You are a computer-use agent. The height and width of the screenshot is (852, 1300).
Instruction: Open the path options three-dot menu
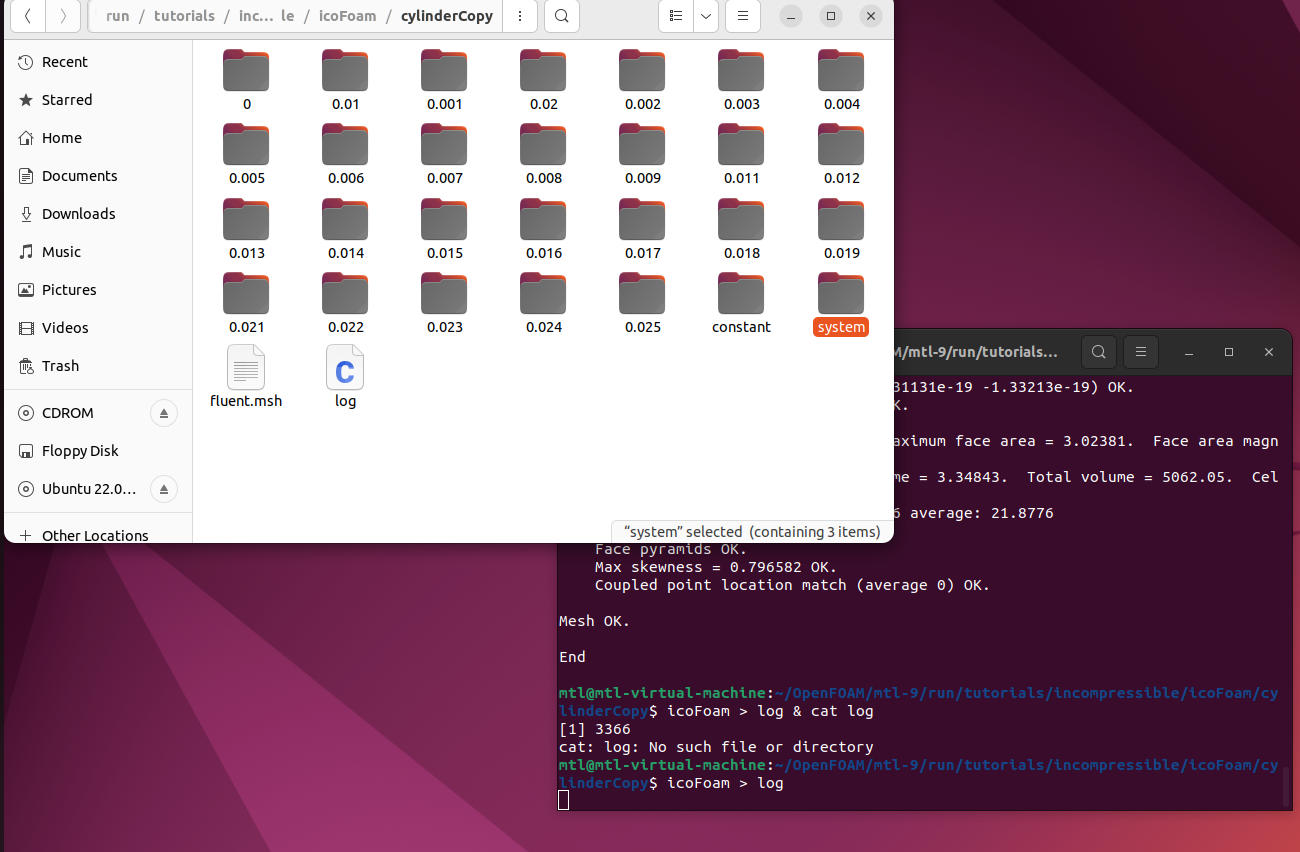[x=520, y=16]
